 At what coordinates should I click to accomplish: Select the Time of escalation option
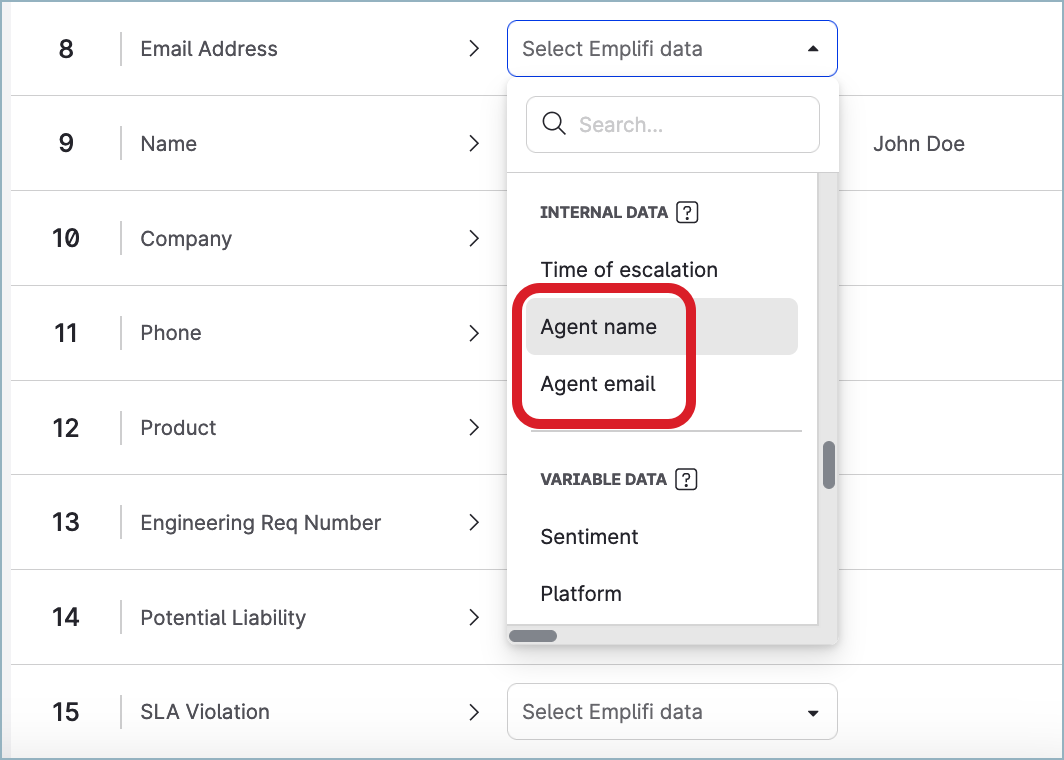point(628,269)
